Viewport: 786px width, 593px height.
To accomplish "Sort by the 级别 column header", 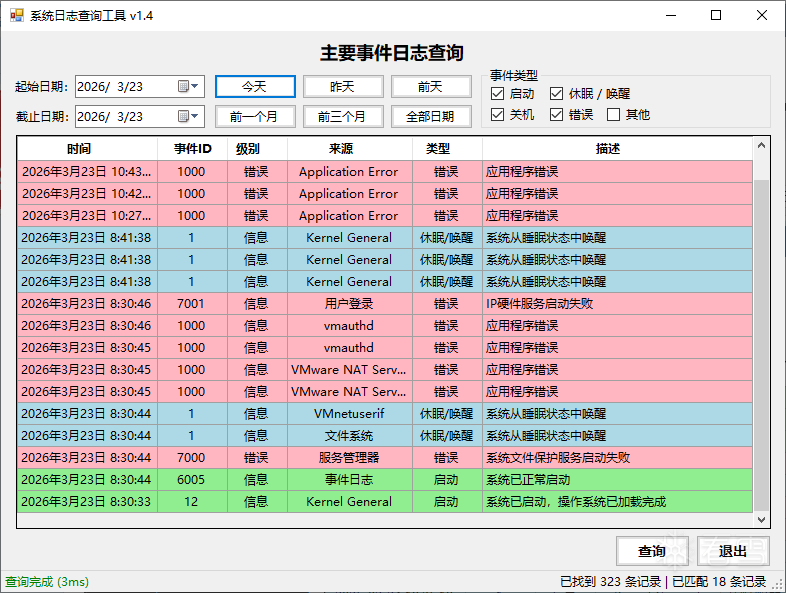I will coord(257,149).
